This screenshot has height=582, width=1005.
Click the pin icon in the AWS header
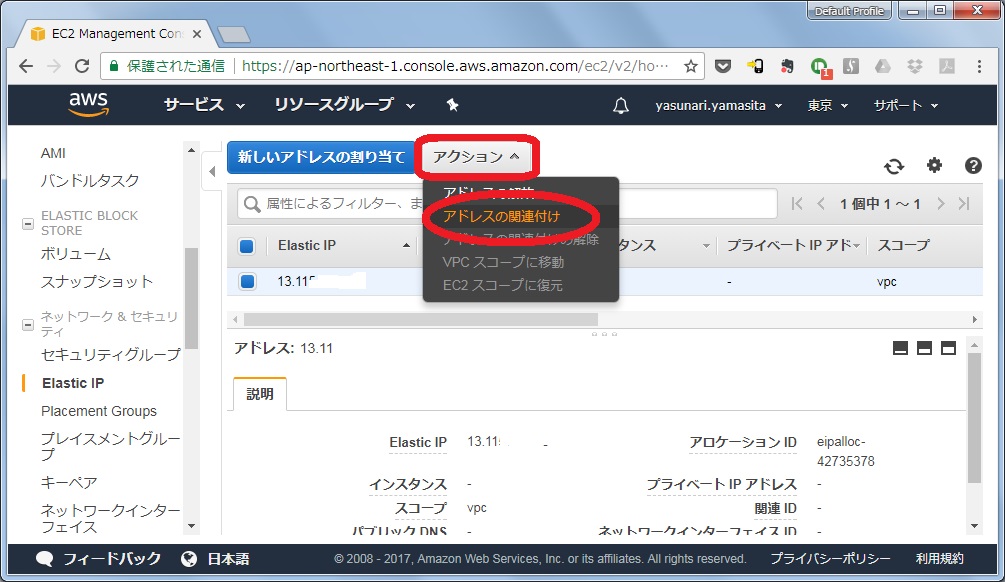coord(453,105)
